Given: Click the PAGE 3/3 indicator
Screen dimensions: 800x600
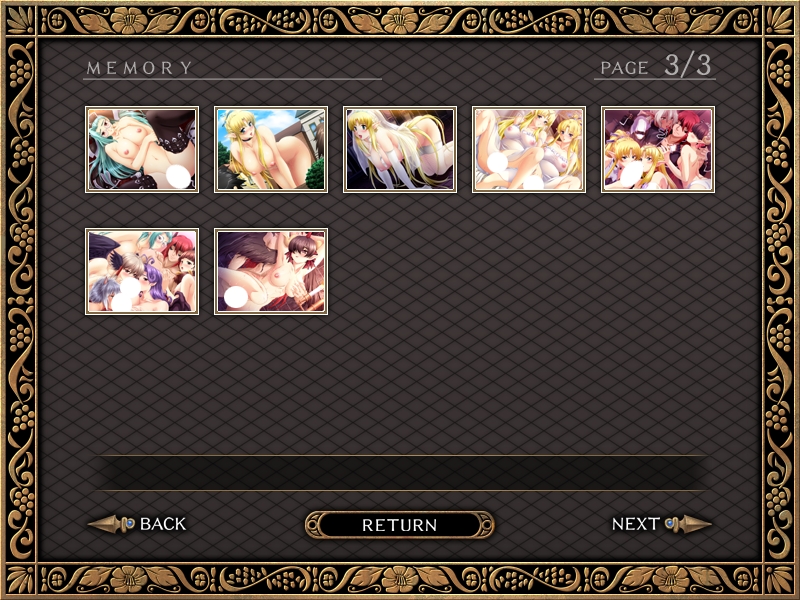Looking at the screenshot, I should click(656, 66).
